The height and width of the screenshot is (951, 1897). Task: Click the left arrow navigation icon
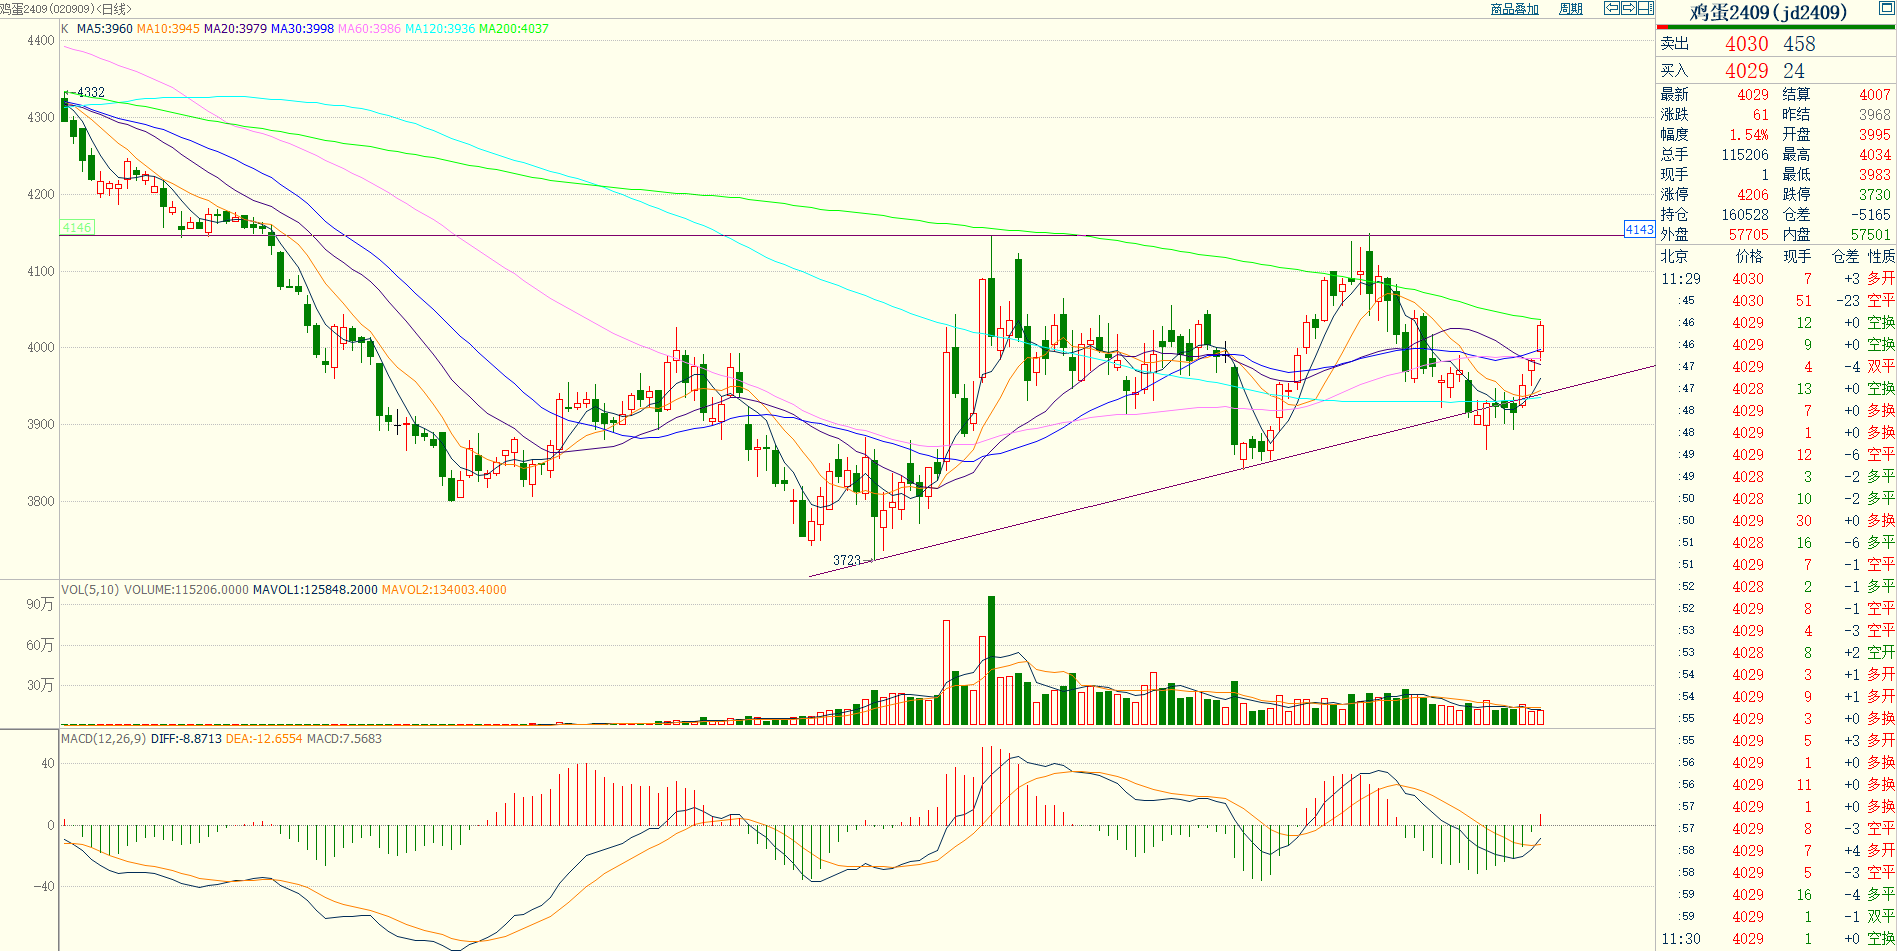1611,8
